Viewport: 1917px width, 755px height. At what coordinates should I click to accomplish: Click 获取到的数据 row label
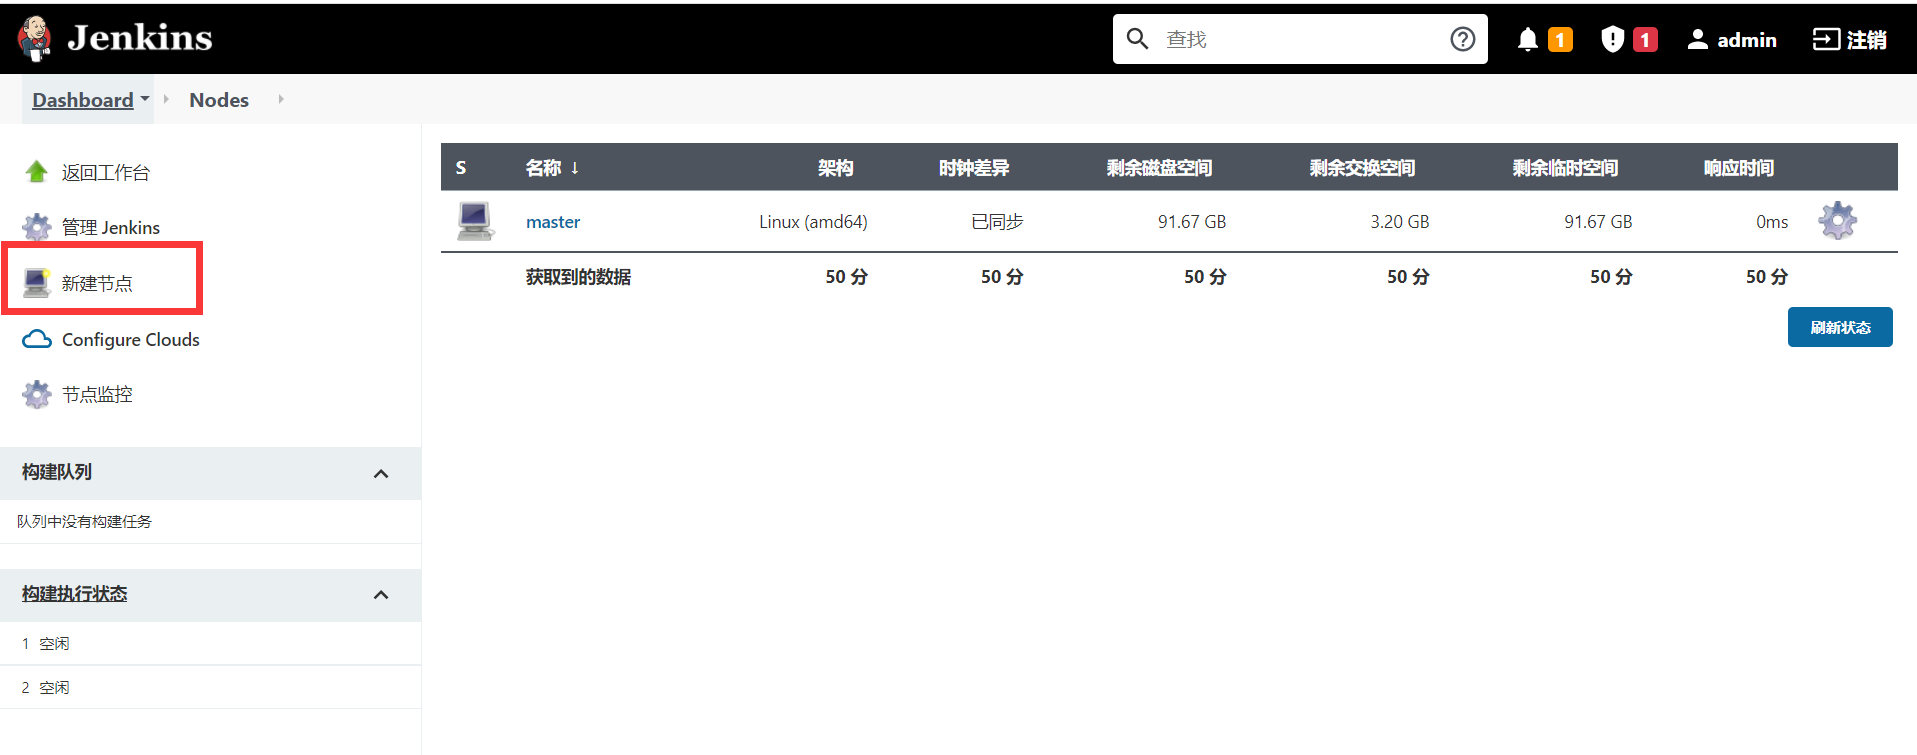pyautogui.click(x=578, y=277)
